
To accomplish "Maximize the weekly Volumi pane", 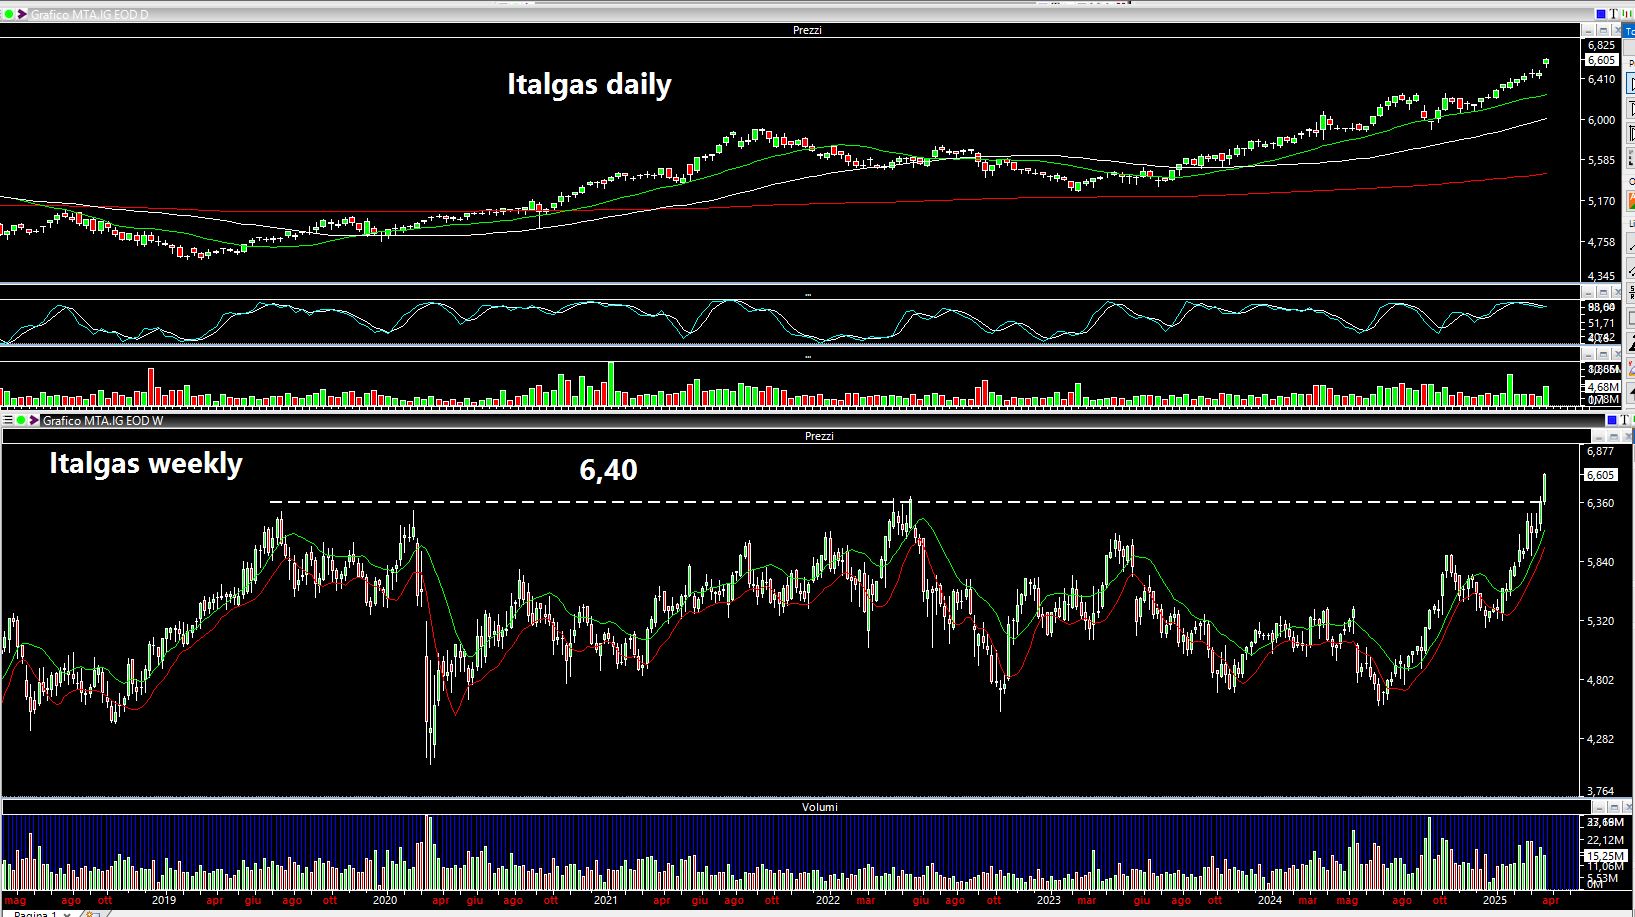I will click(x=1614, y=807).
